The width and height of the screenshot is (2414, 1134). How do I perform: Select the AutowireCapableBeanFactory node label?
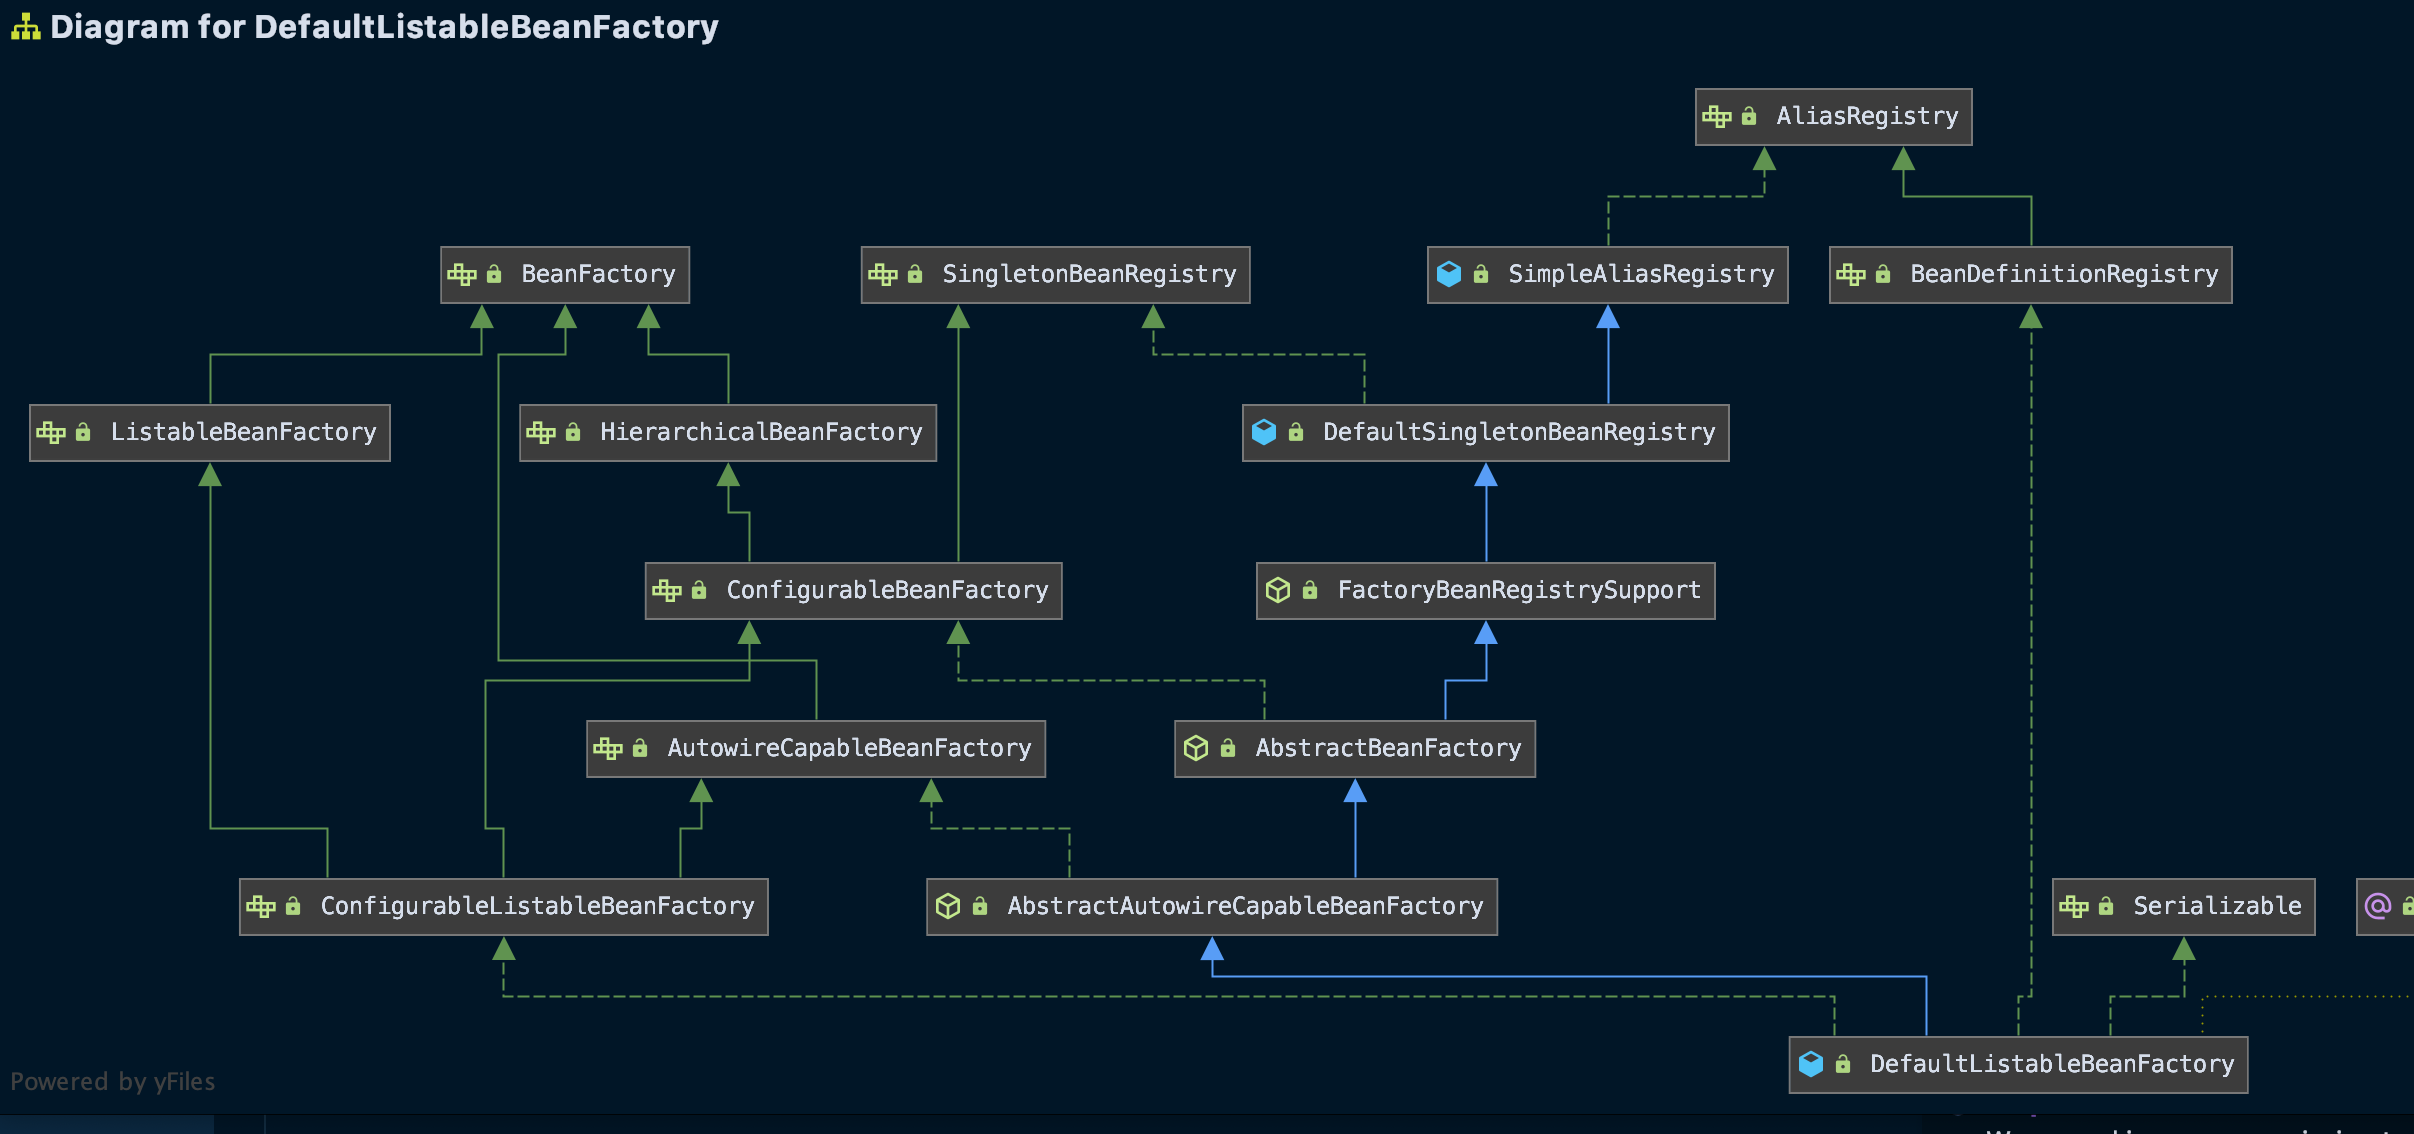coord(848,748)
